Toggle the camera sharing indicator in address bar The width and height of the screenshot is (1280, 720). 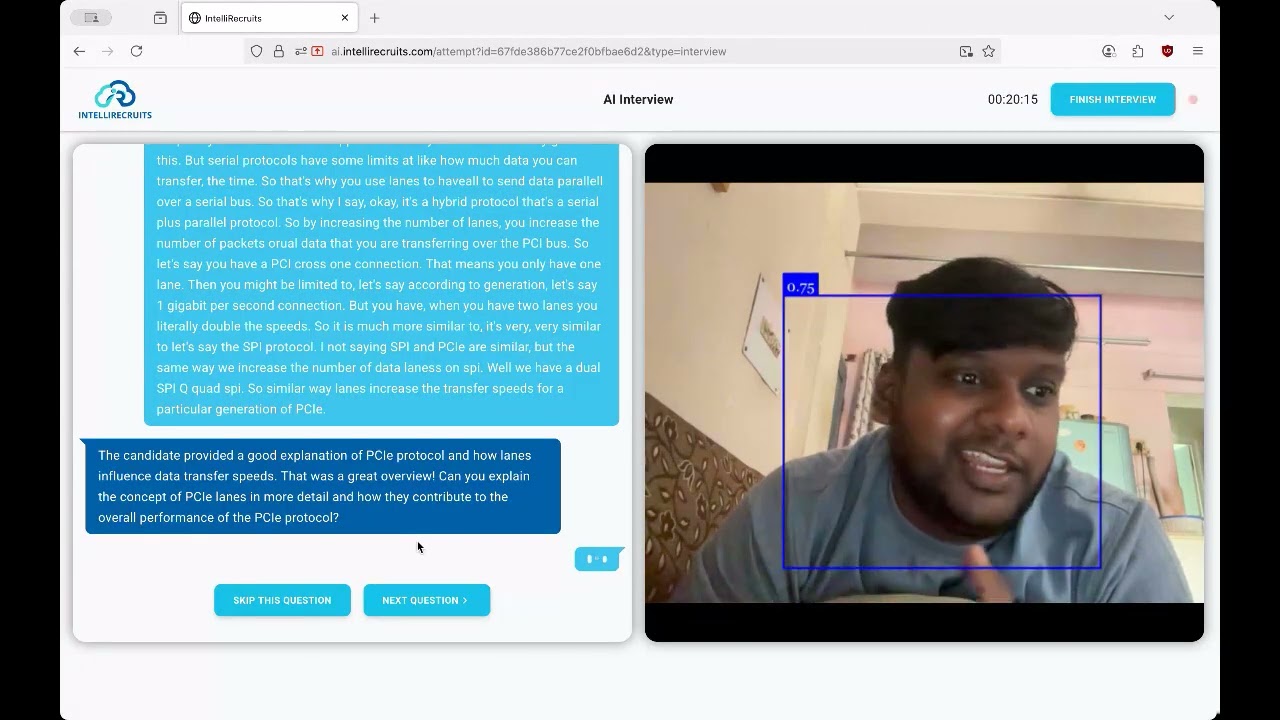point(318,51)
